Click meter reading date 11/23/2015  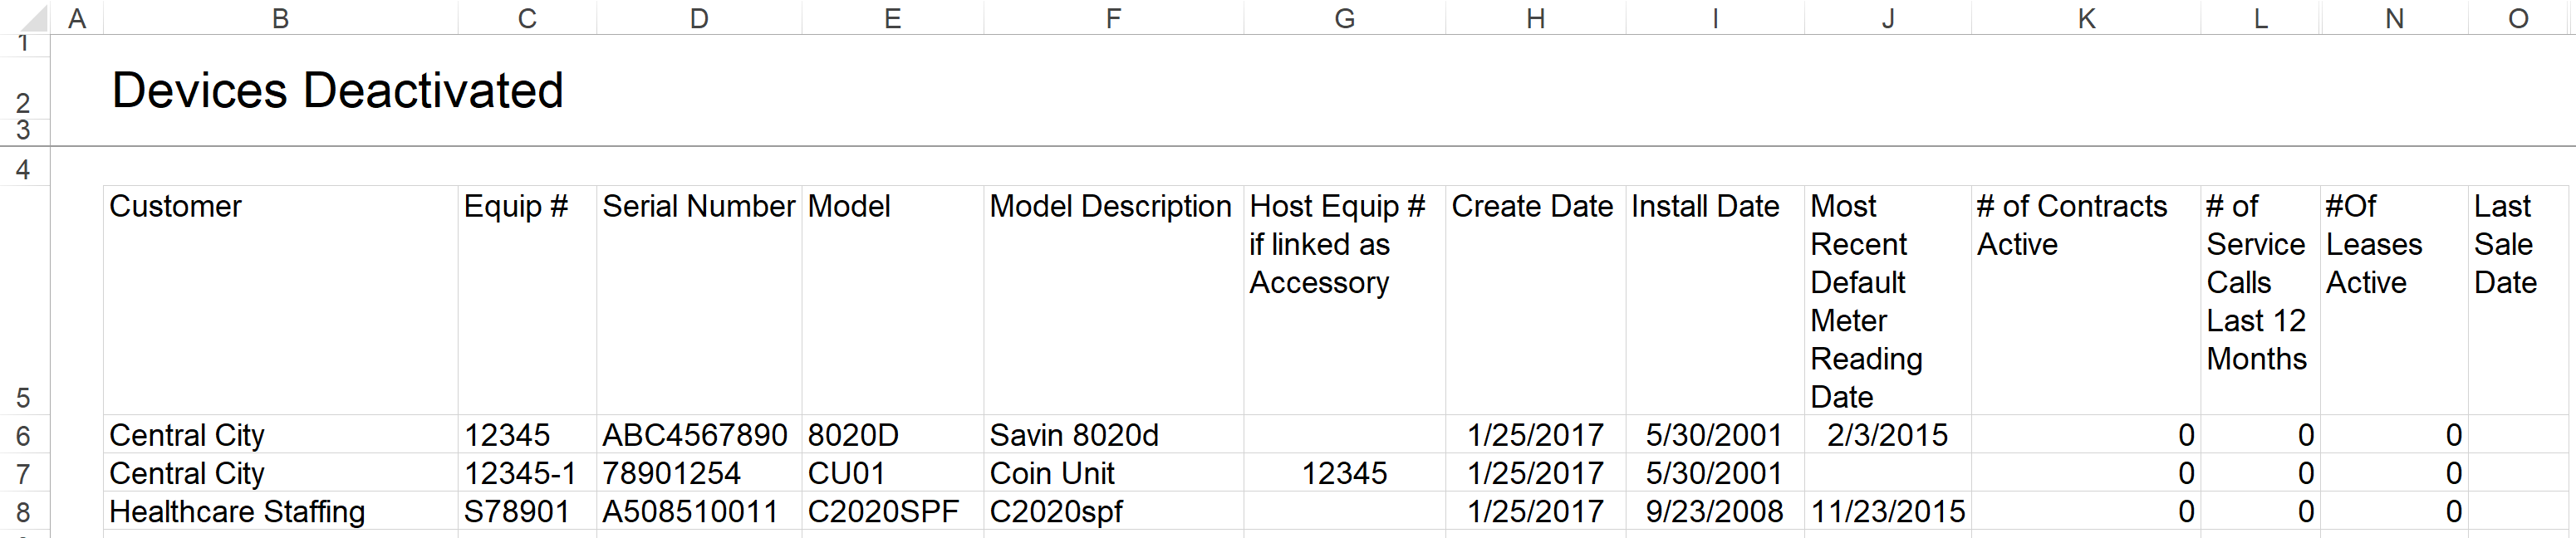pos(1888,511)
